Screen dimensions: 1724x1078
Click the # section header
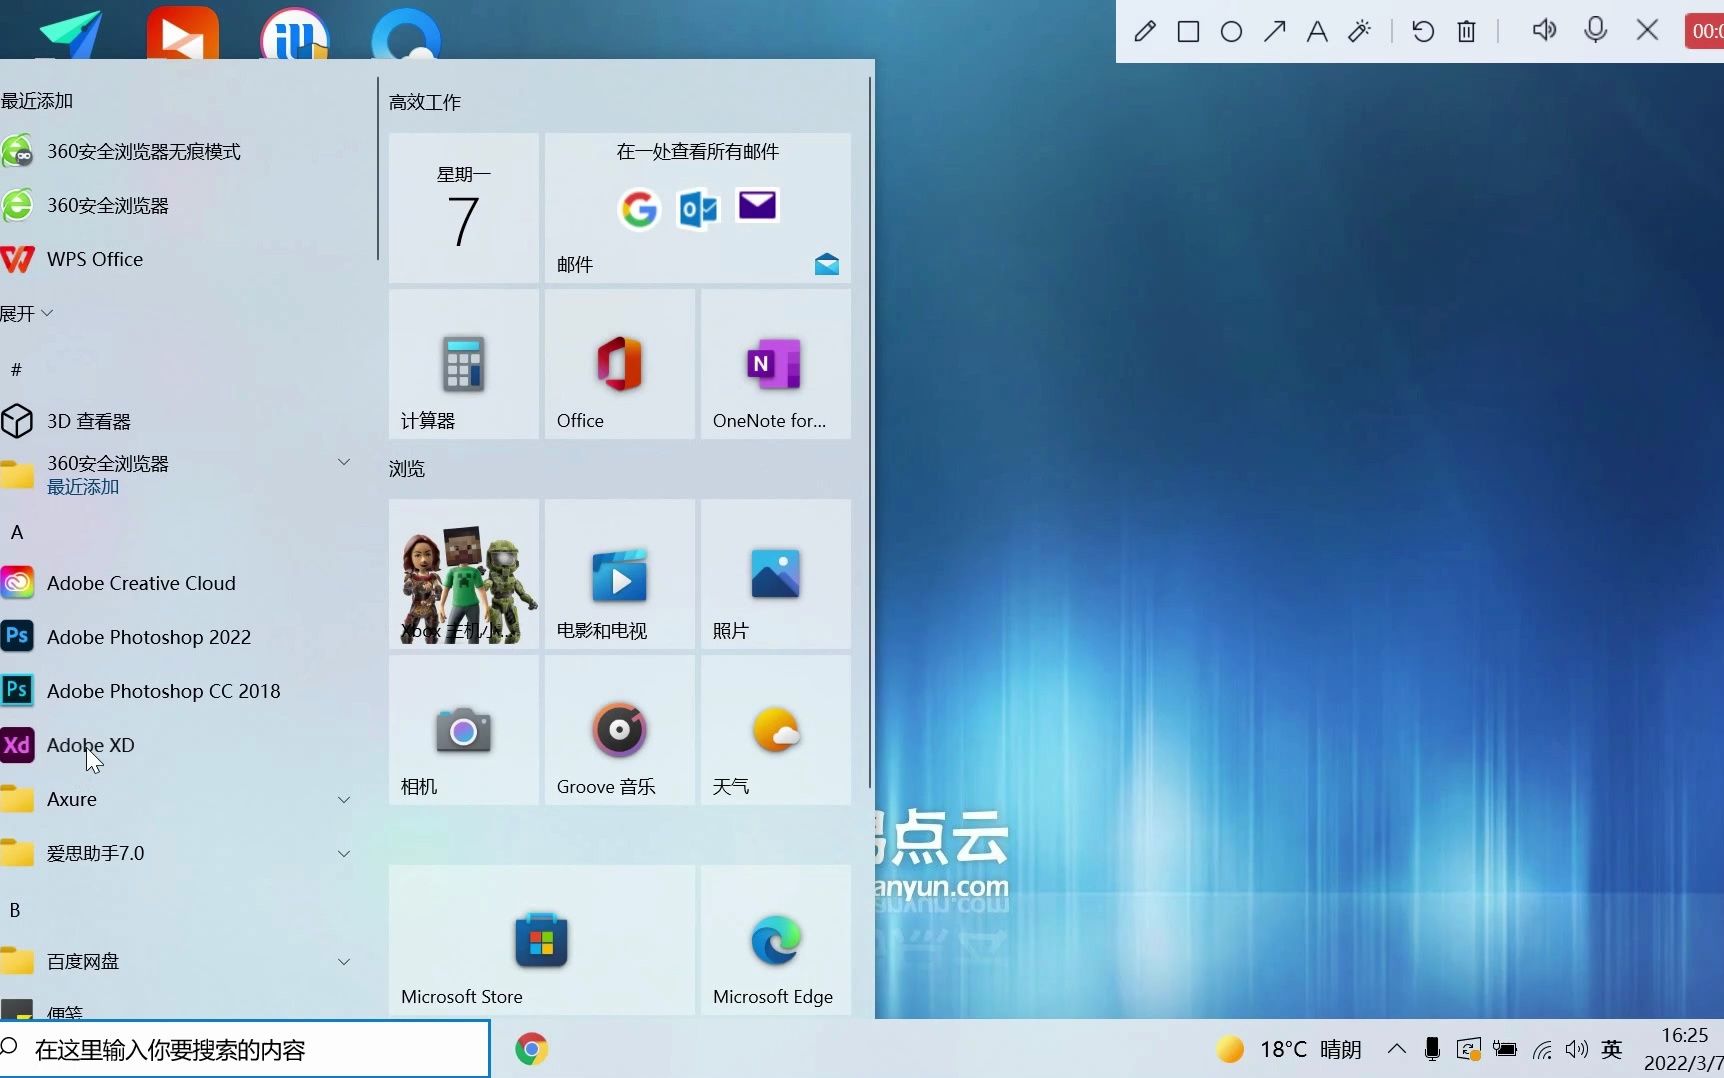(16, 369)
